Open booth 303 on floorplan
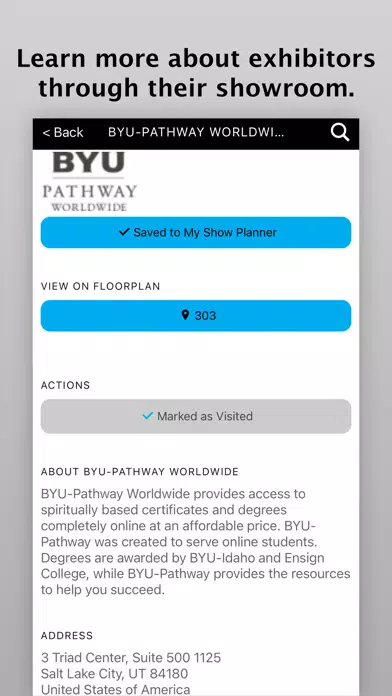This screenshot has width=392, height=696. coord(196,316)
